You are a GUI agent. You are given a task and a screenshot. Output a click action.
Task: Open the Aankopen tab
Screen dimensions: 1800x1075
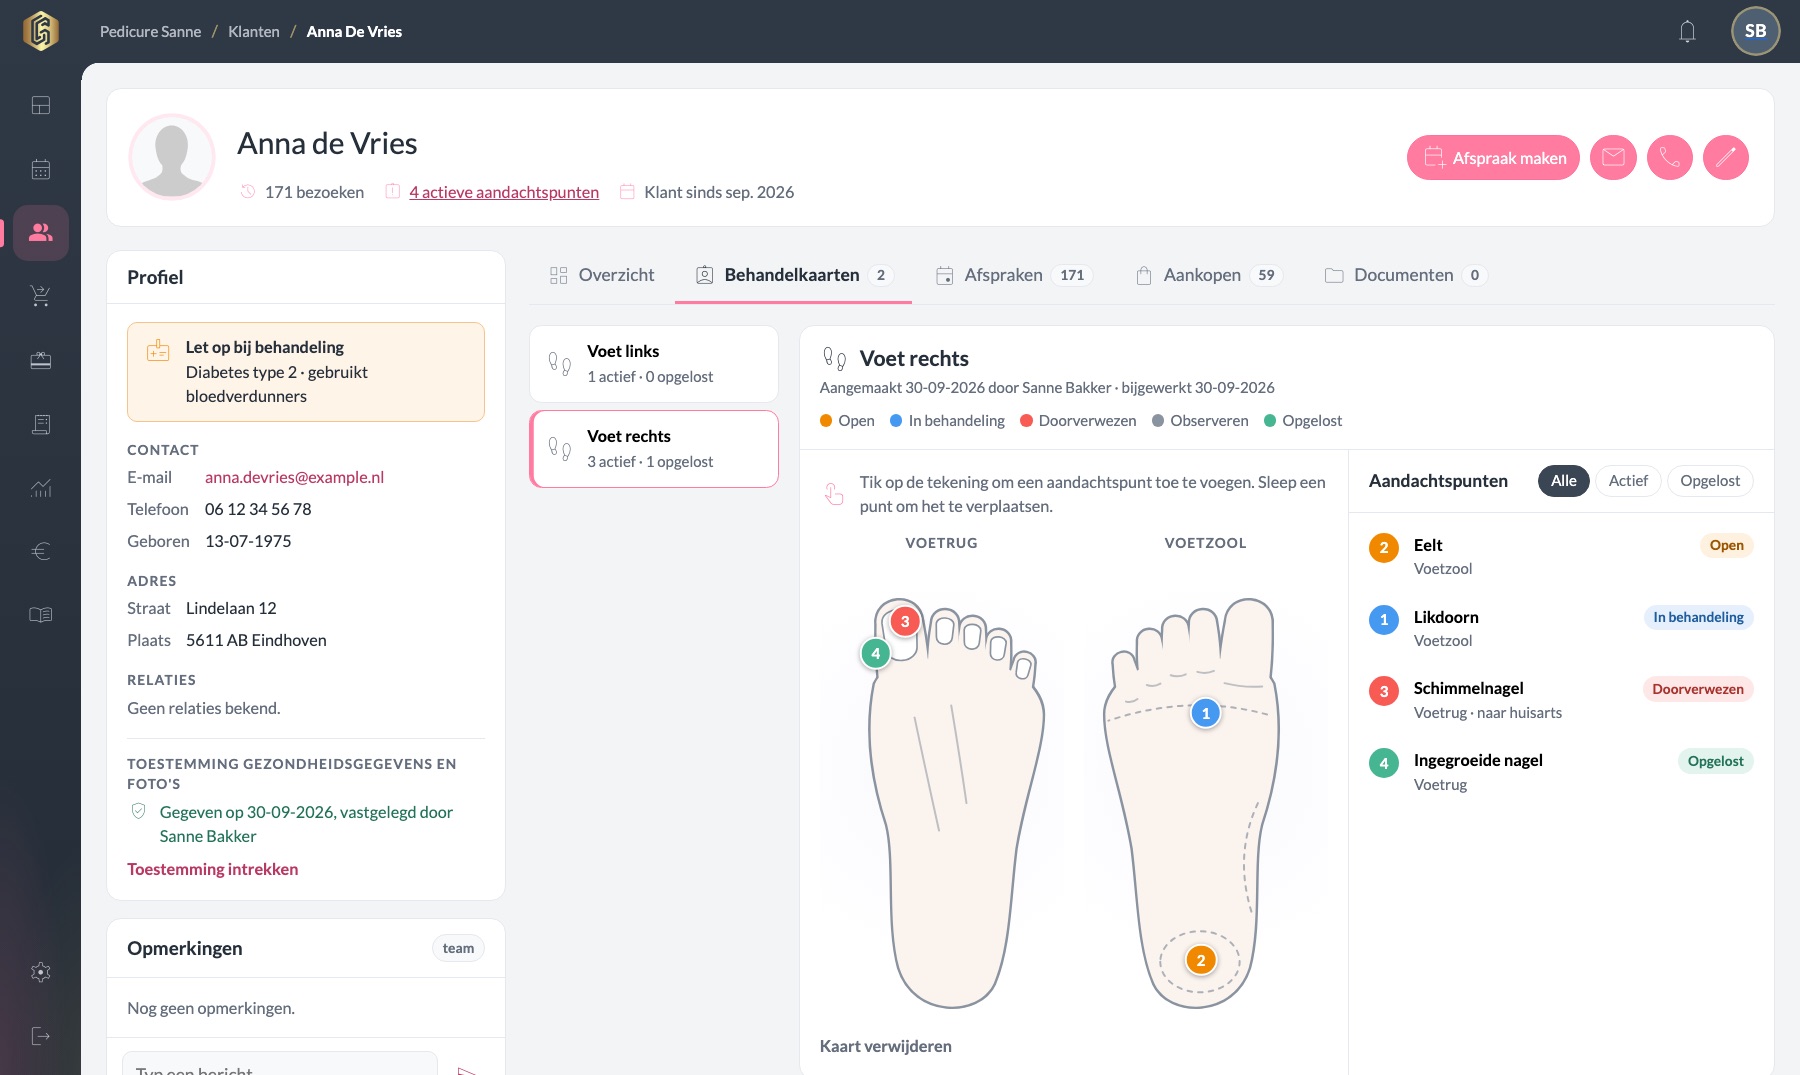[1209, 275]
